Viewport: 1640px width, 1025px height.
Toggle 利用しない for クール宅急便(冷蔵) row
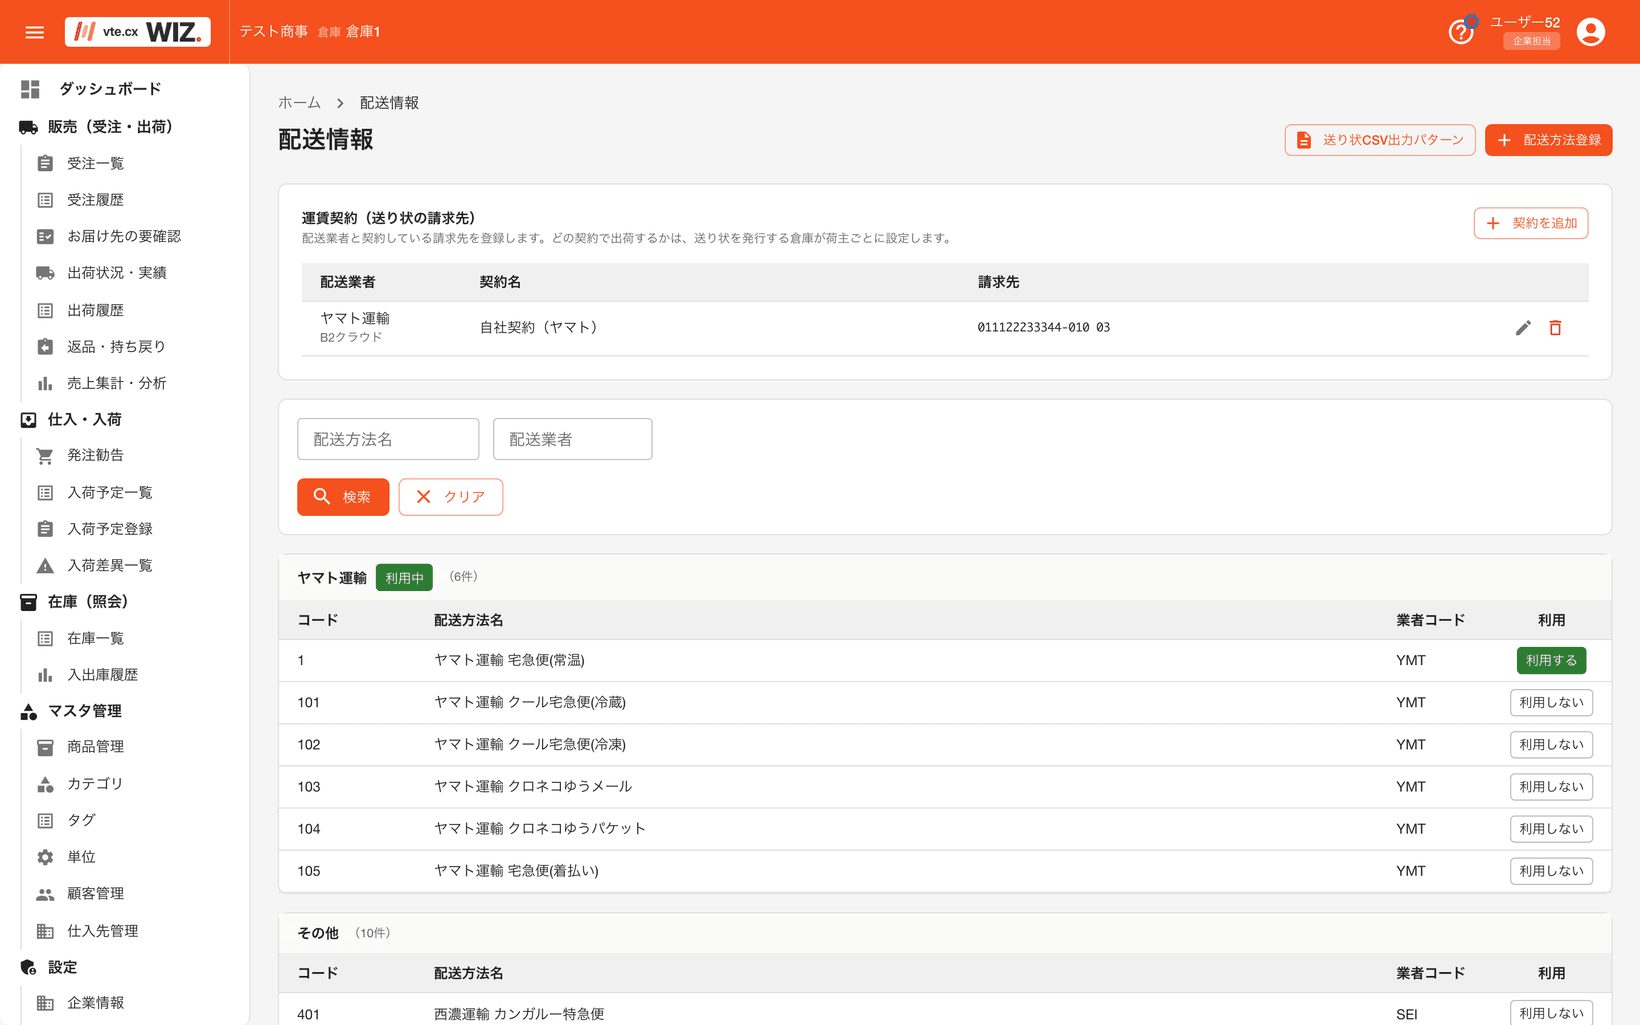pyautogui.click(x=1551, y=703)
